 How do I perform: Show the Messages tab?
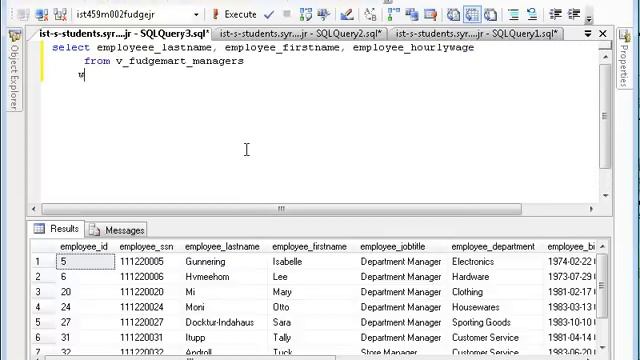click(117, 230)
